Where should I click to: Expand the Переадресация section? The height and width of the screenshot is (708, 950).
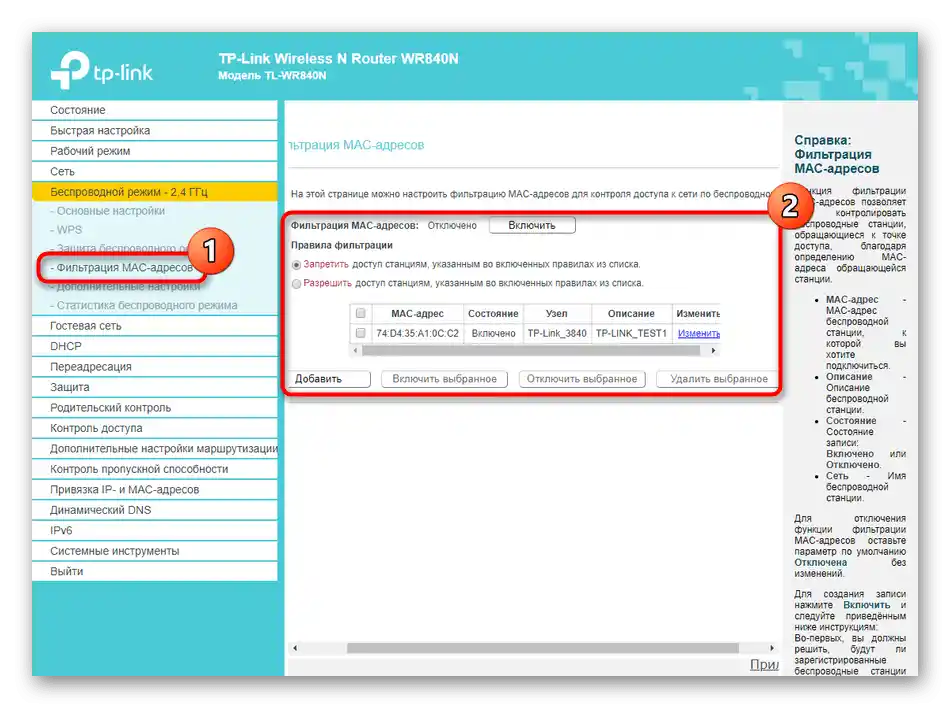click(x=154, y=367)
